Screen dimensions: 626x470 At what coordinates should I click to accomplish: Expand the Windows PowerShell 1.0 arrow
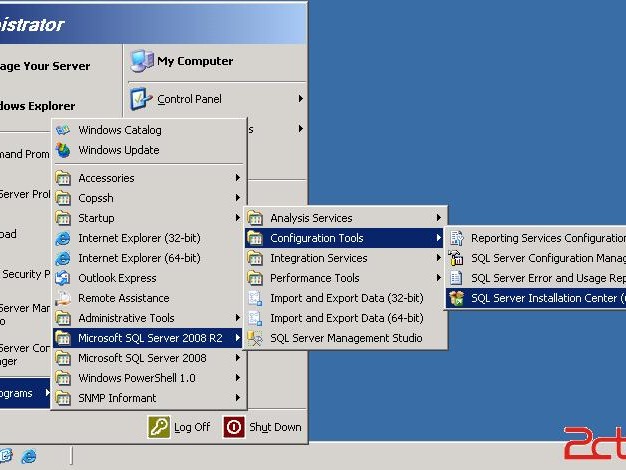pos(238,377)
